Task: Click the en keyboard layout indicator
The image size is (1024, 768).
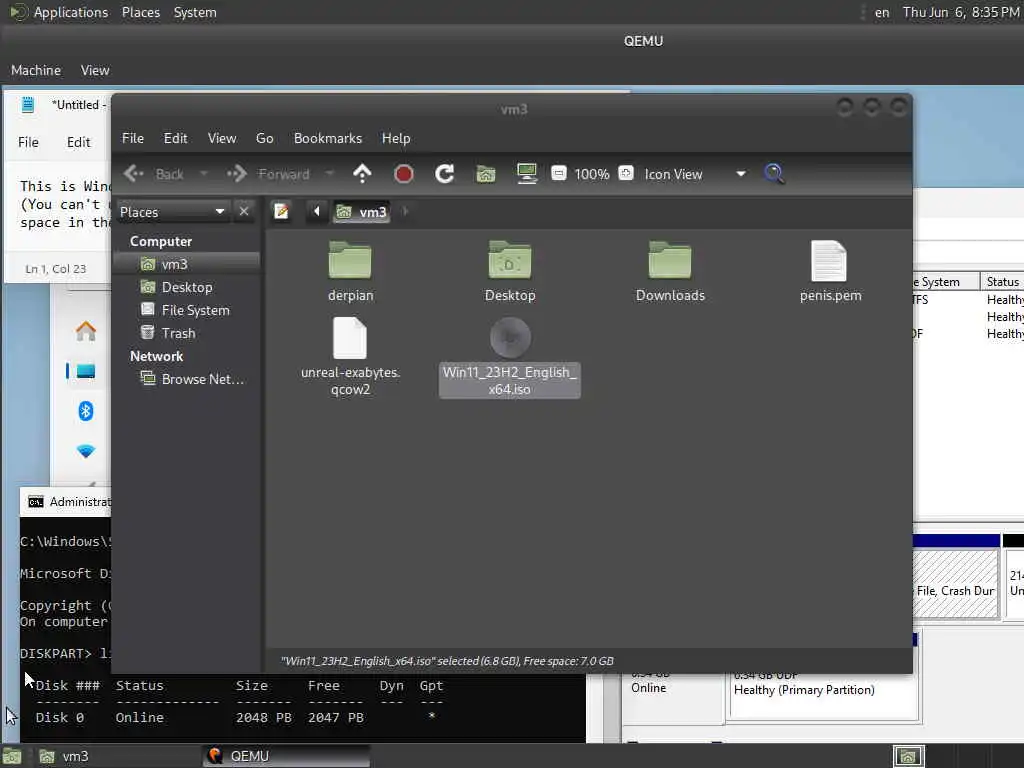Action: (882, 12)
